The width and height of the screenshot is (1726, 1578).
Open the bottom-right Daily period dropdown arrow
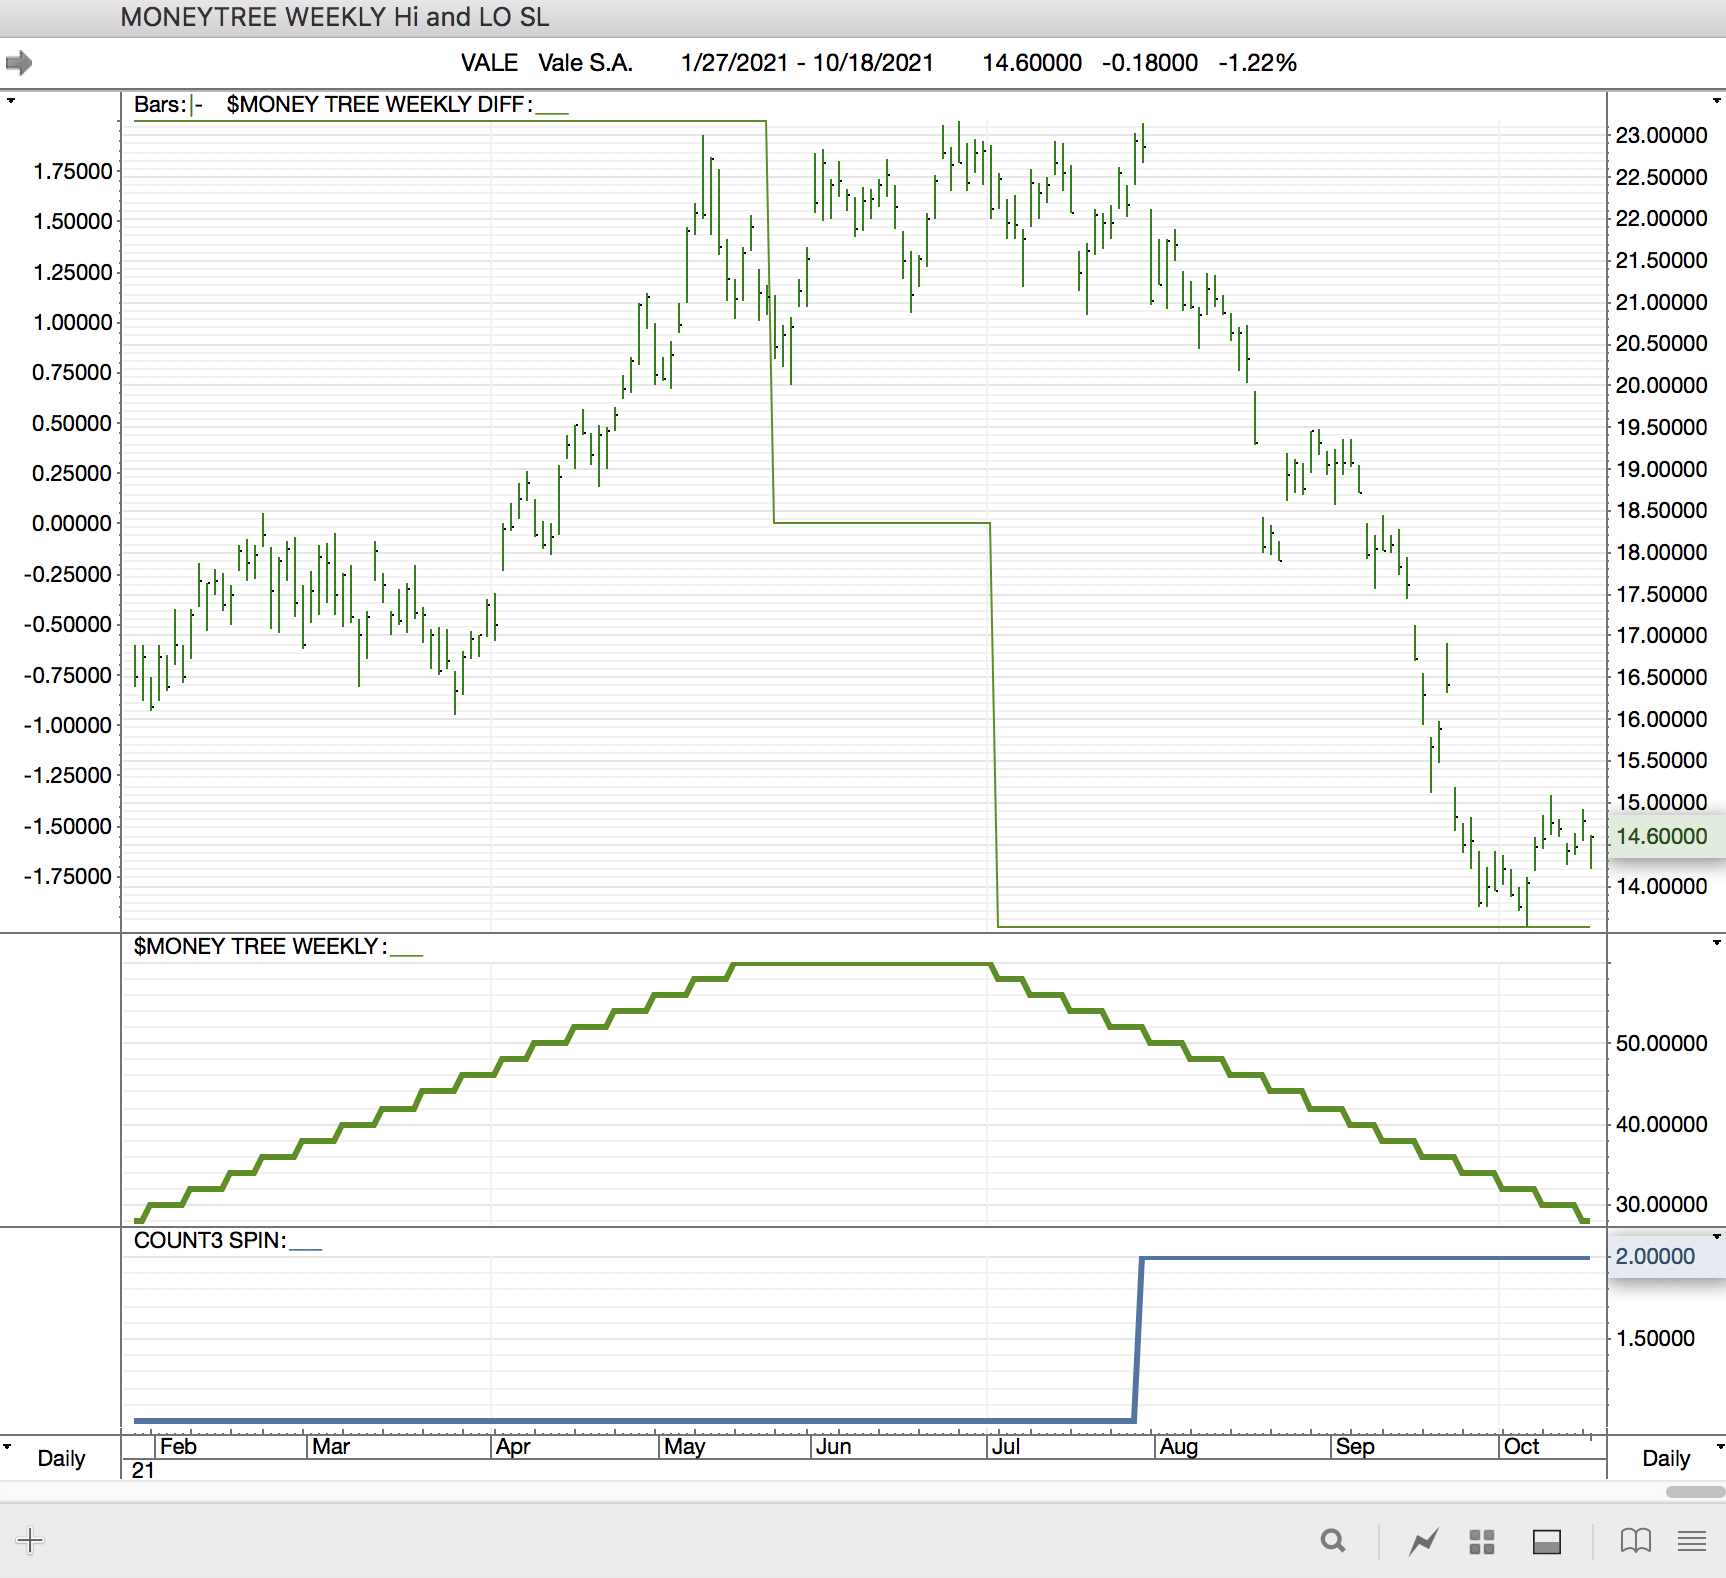coord(1719,1447)
